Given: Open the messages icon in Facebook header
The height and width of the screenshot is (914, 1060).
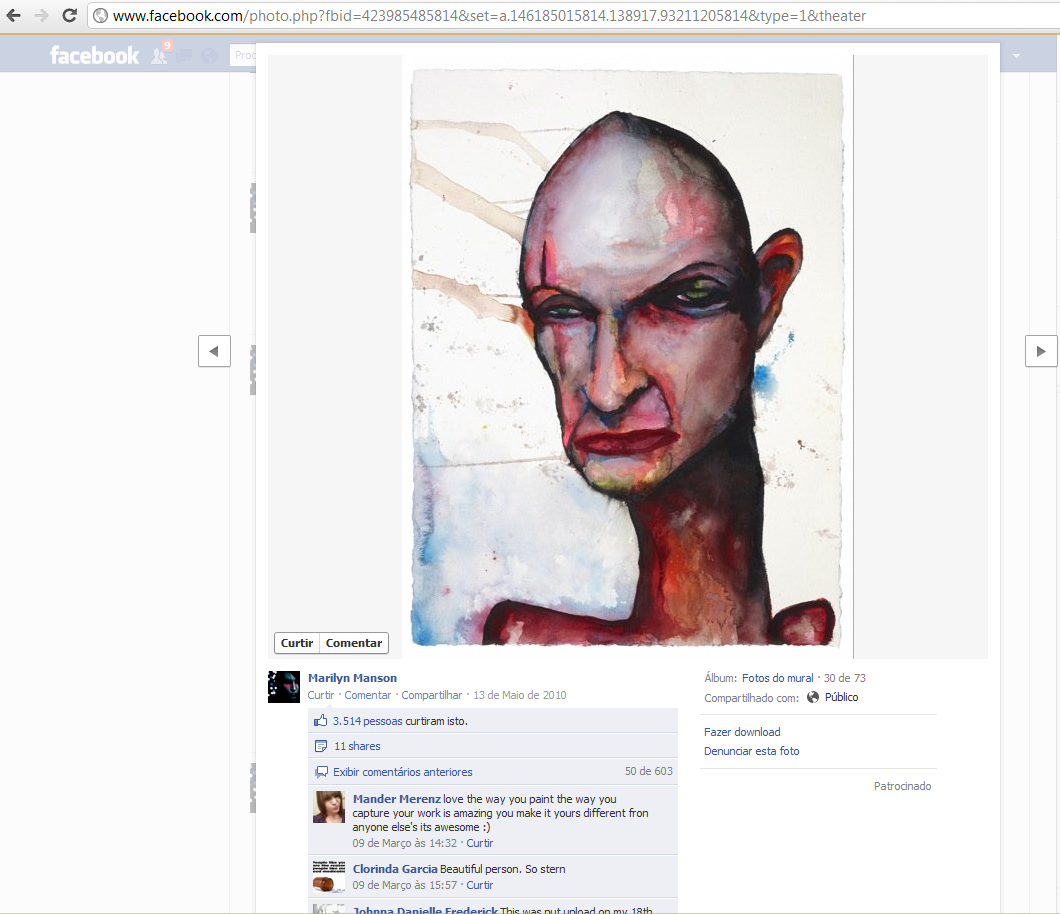Looking at the screenshot, I should click(x=184, y=56).
